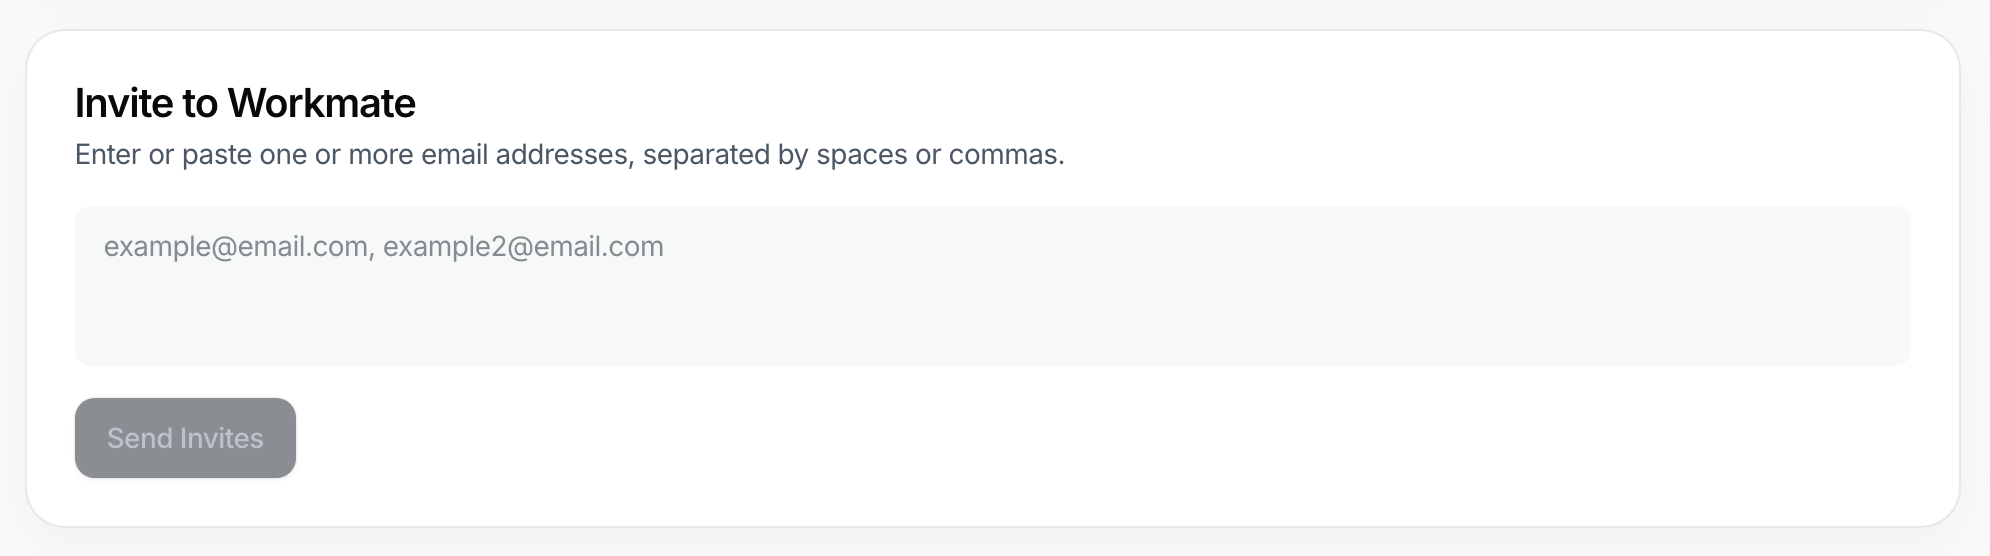Click the word 'Workmate' in the title
This screenshot has width=1990, height=556.
click(321, 103)
